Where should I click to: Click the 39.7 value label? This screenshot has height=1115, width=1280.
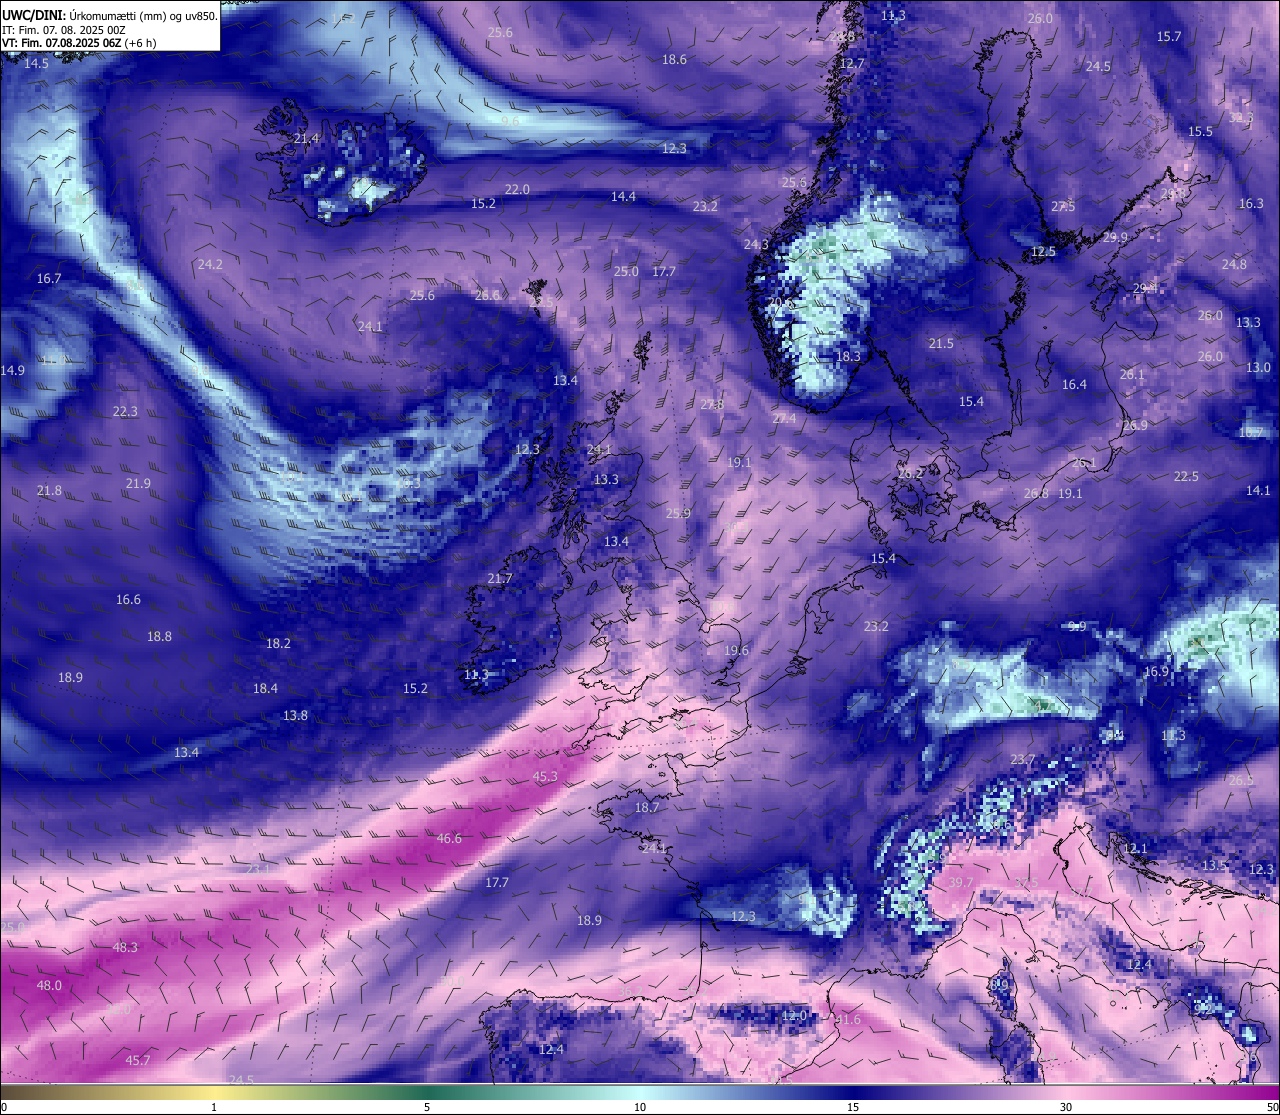(x=960, y=882)
